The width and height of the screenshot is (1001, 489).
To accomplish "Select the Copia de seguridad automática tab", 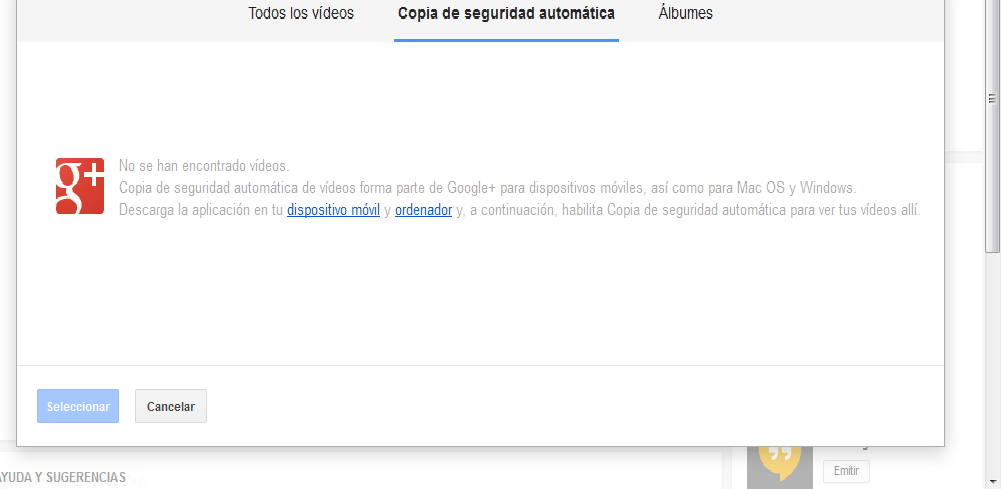I will pyautogui.click(x=506, y=13).
